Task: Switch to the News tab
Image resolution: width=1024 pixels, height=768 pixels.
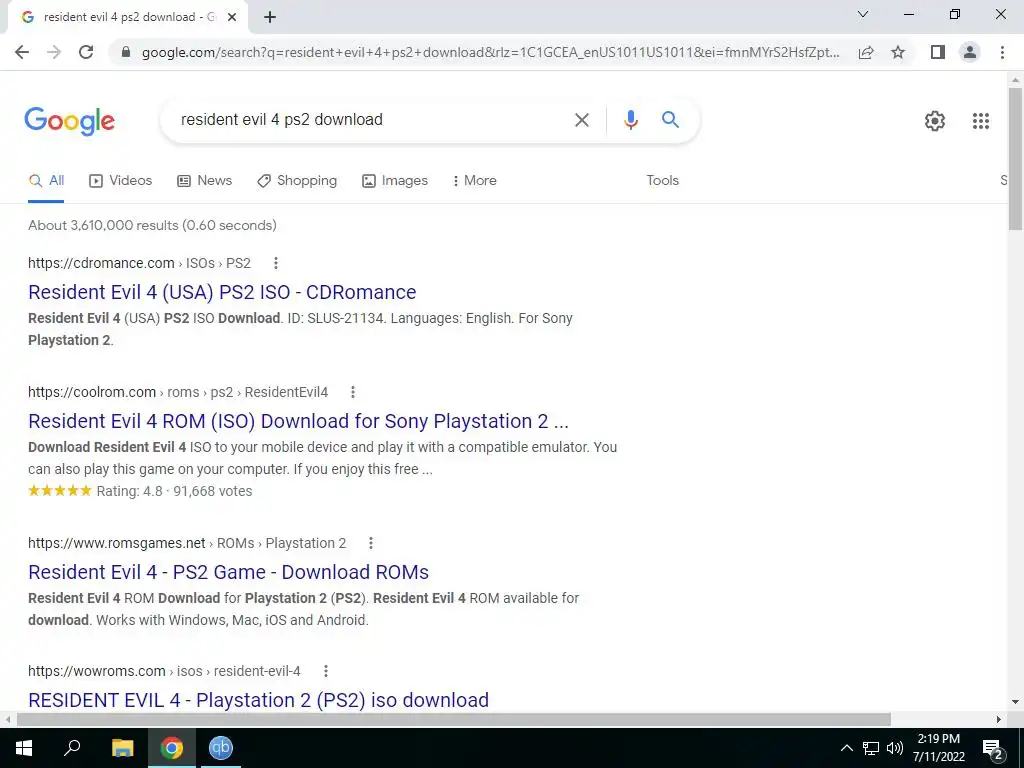Action: tap(204, 181)
